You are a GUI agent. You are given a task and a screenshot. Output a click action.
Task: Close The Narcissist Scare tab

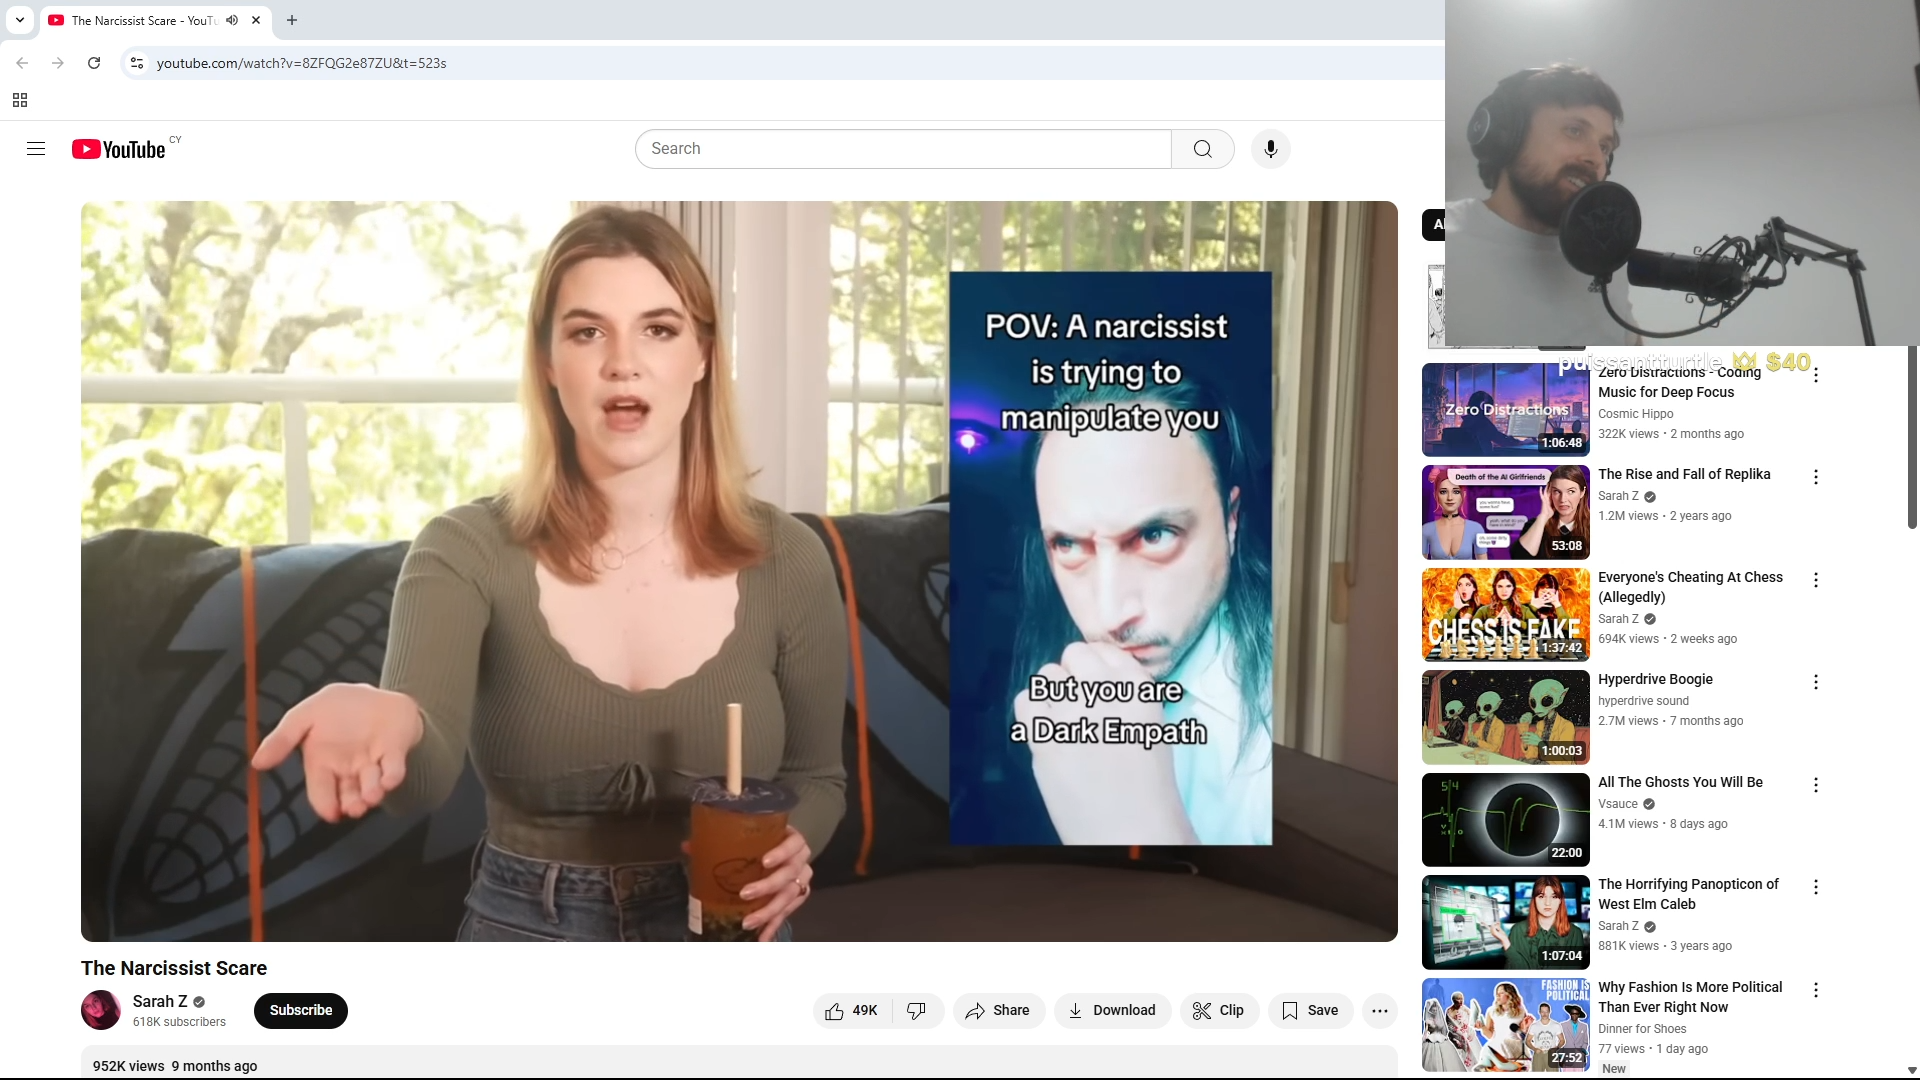coord(256,20)
